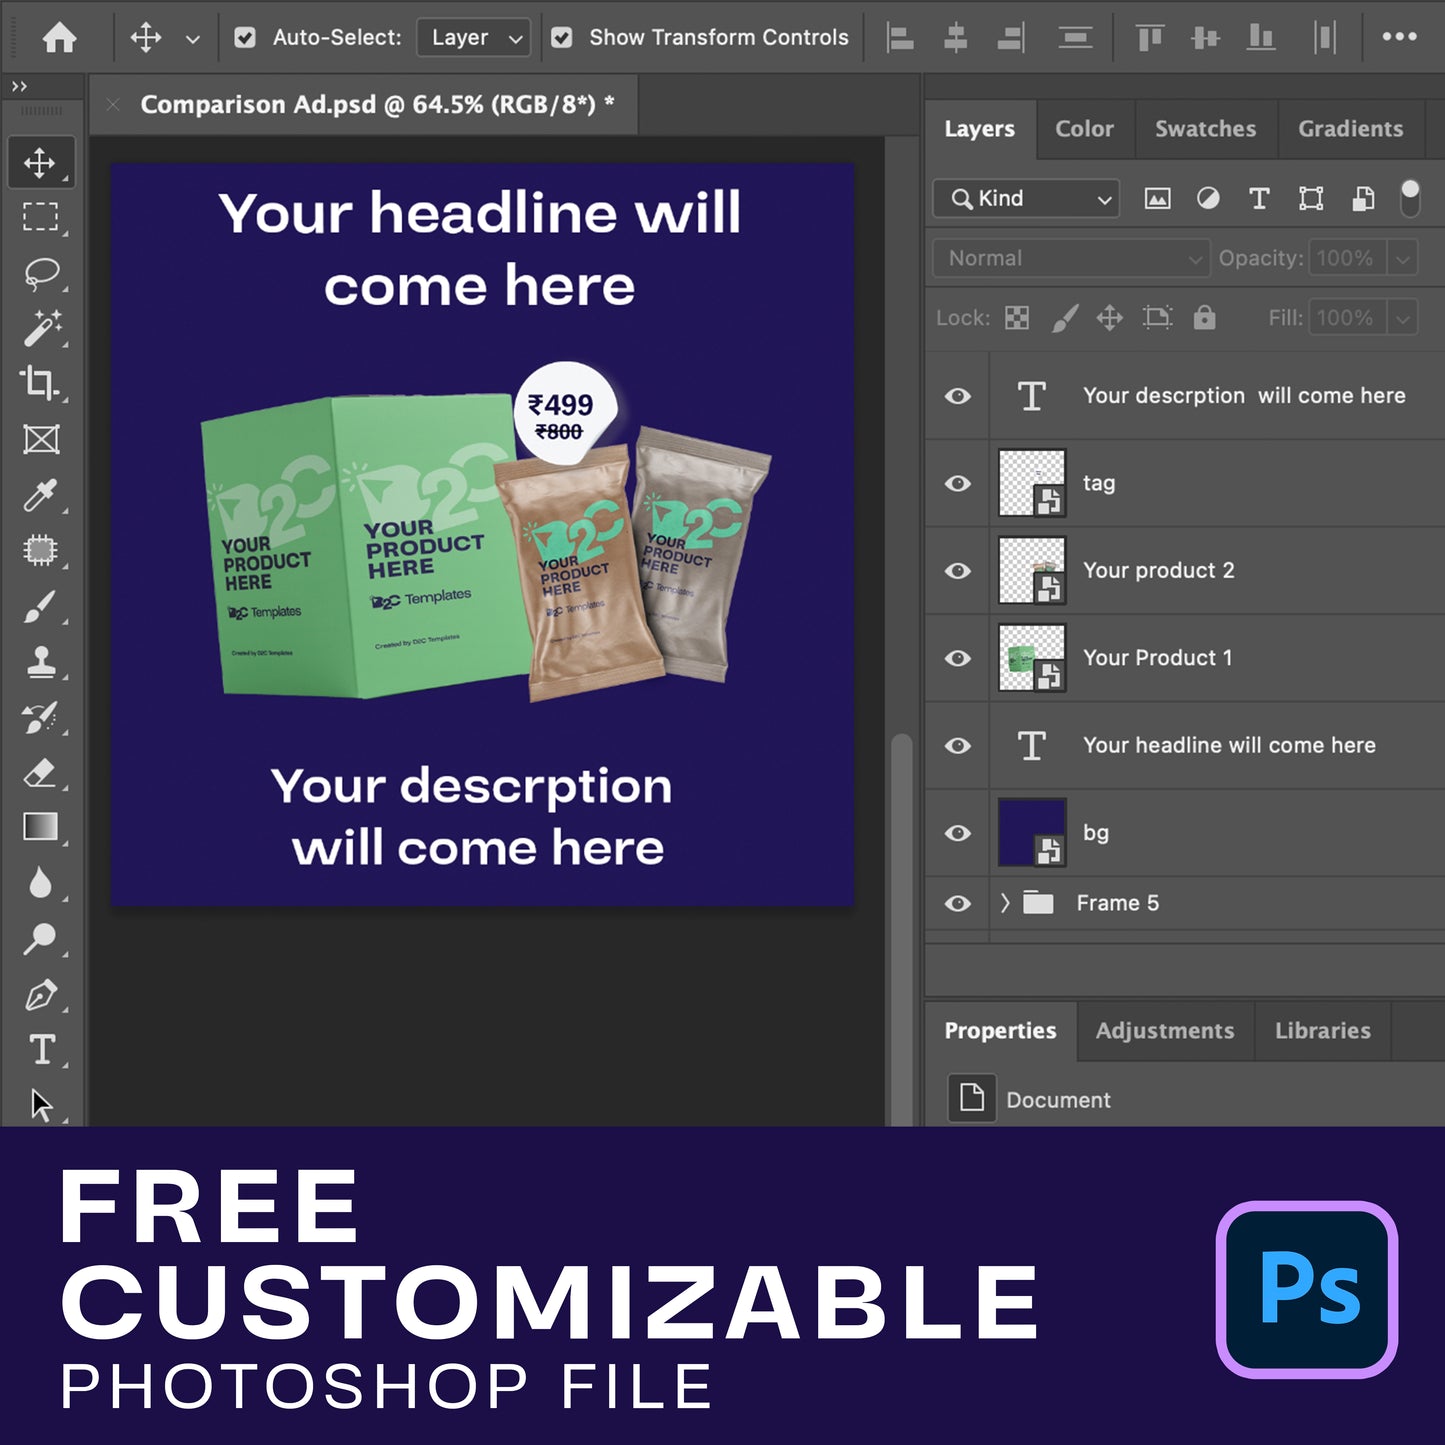Pick the Crop tool
The width and height of the screenshot is (1445, 1445).
41,383
